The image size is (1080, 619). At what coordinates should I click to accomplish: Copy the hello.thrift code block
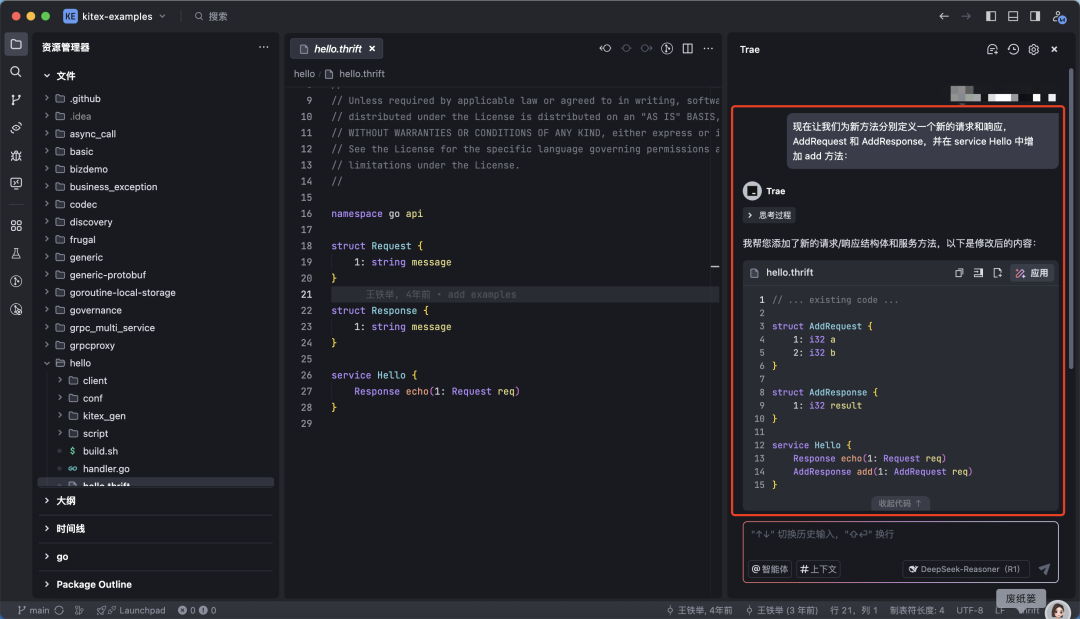coord(959,273)
